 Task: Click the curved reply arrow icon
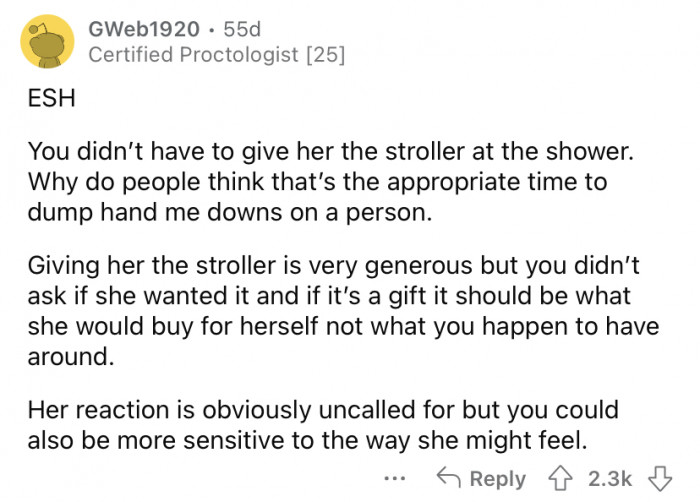point(451,478)
